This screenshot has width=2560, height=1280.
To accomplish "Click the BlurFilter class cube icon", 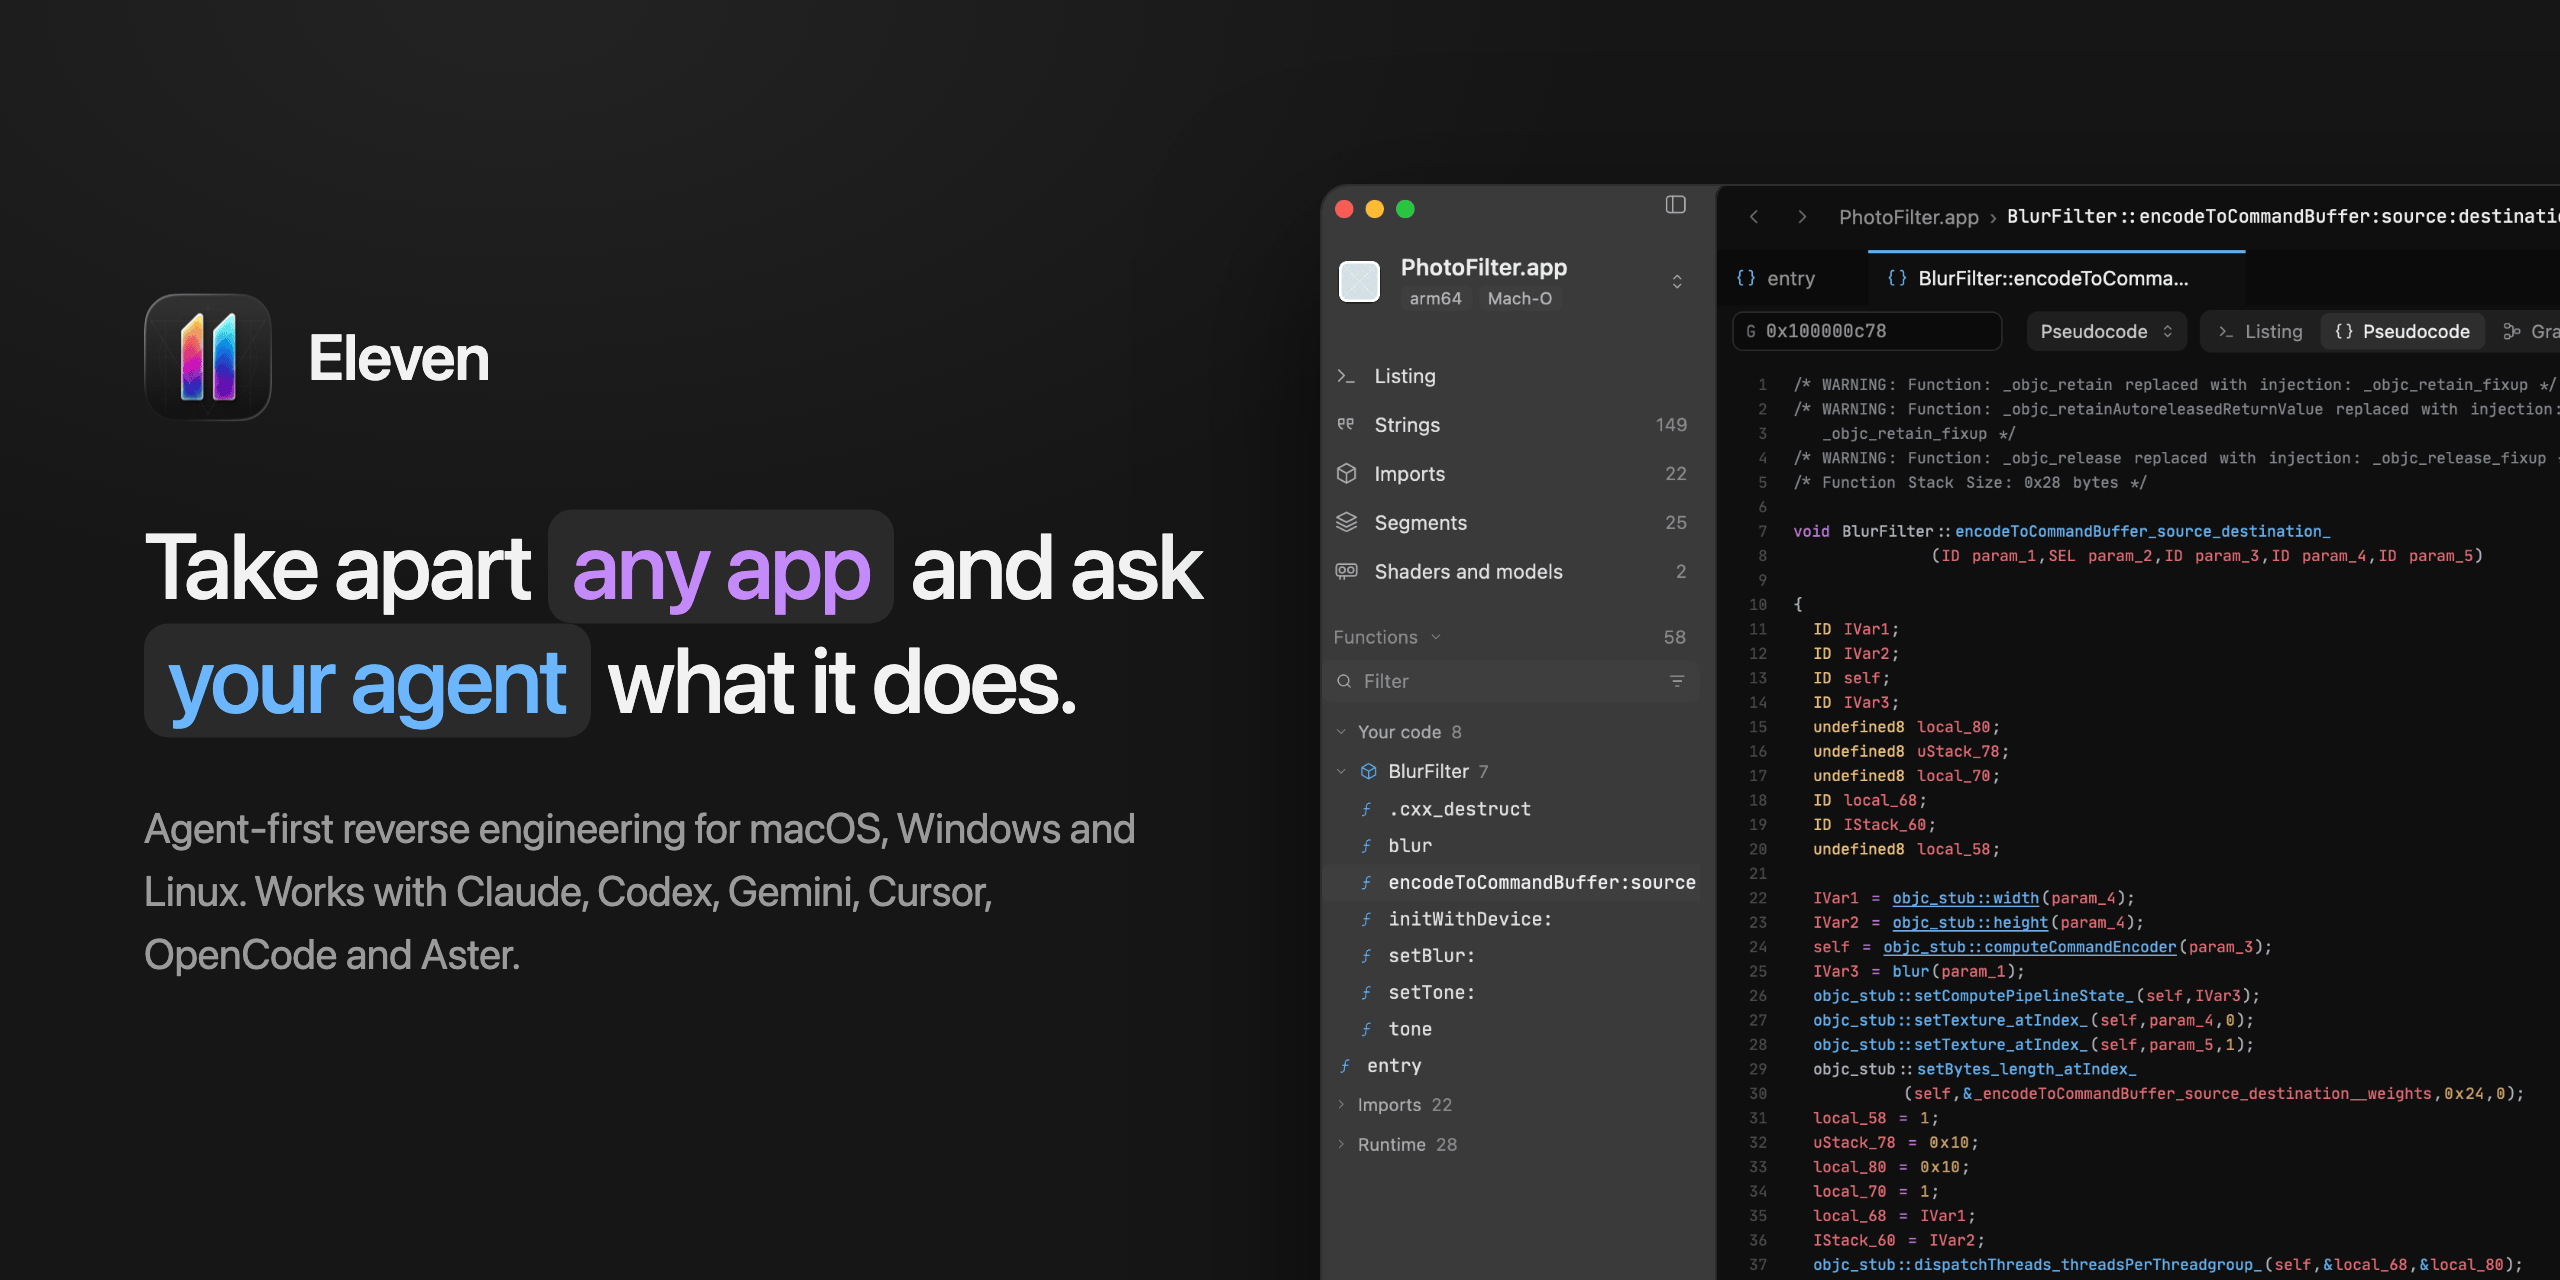I will coord(1369,772).
